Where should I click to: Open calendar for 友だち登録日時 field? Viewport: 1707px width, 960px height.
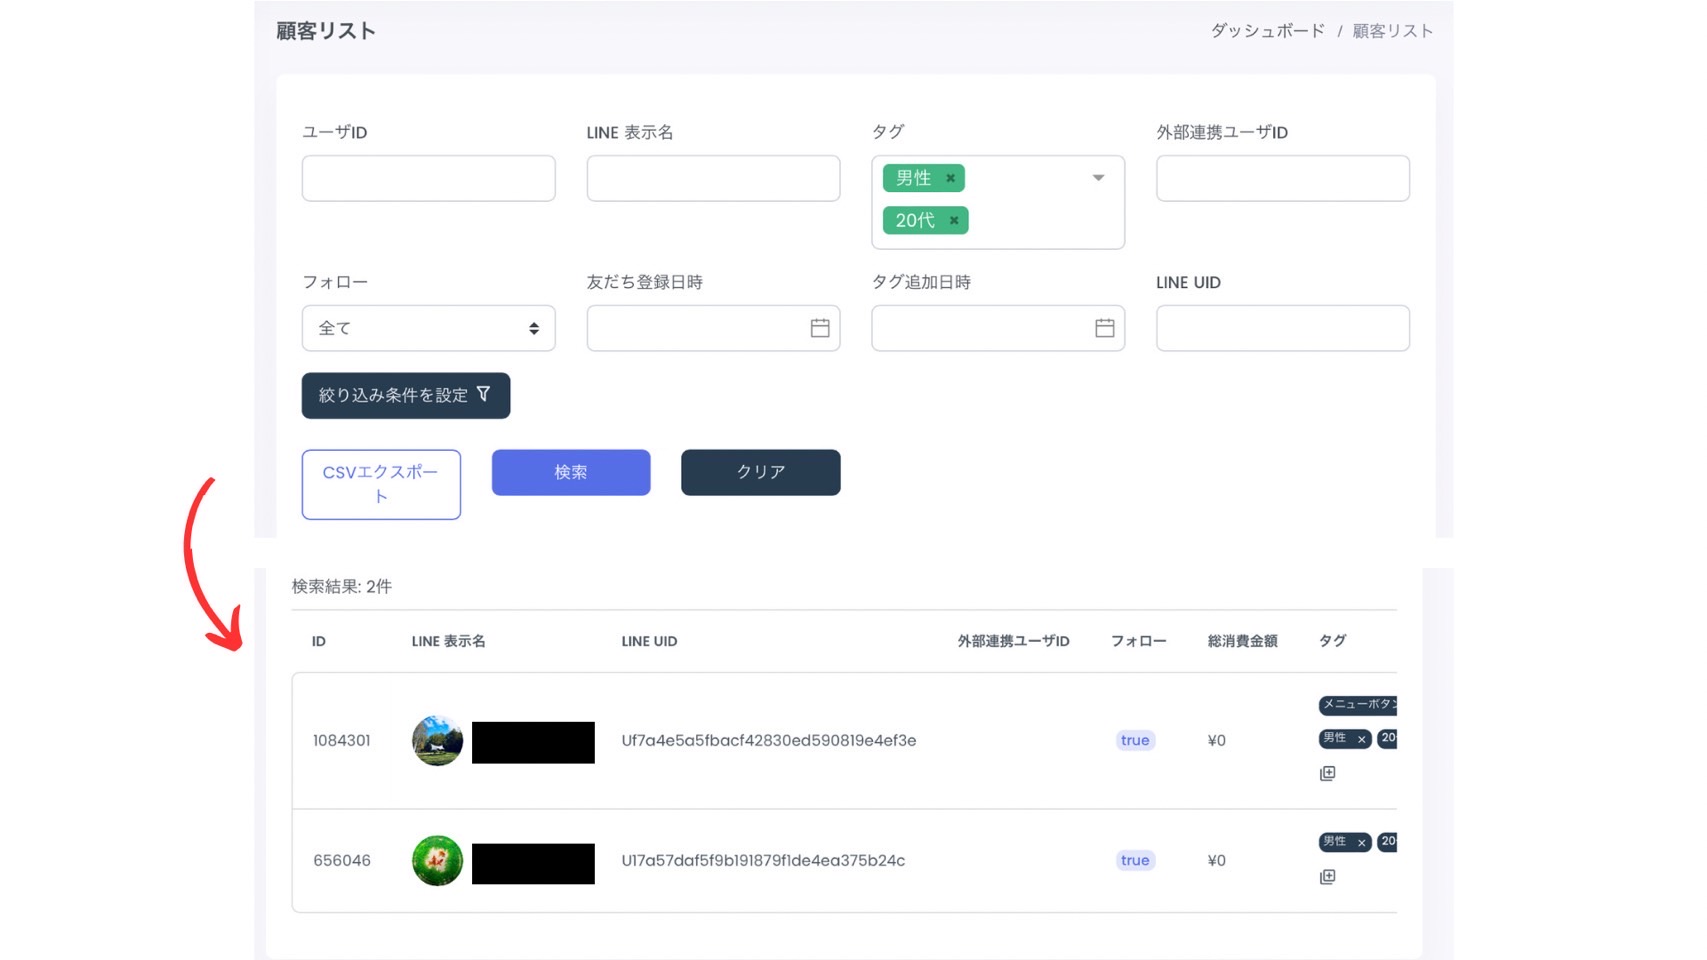819,328
